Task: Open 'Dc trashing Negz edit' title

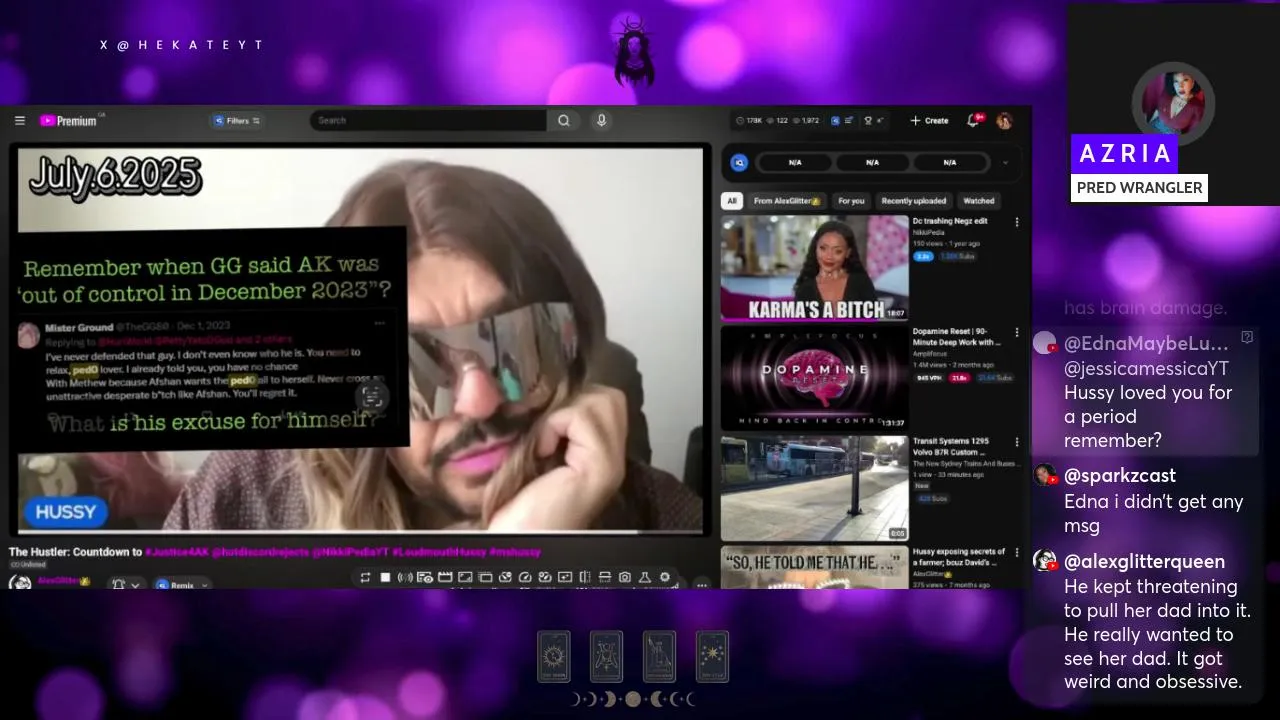Action: (950, 221)
